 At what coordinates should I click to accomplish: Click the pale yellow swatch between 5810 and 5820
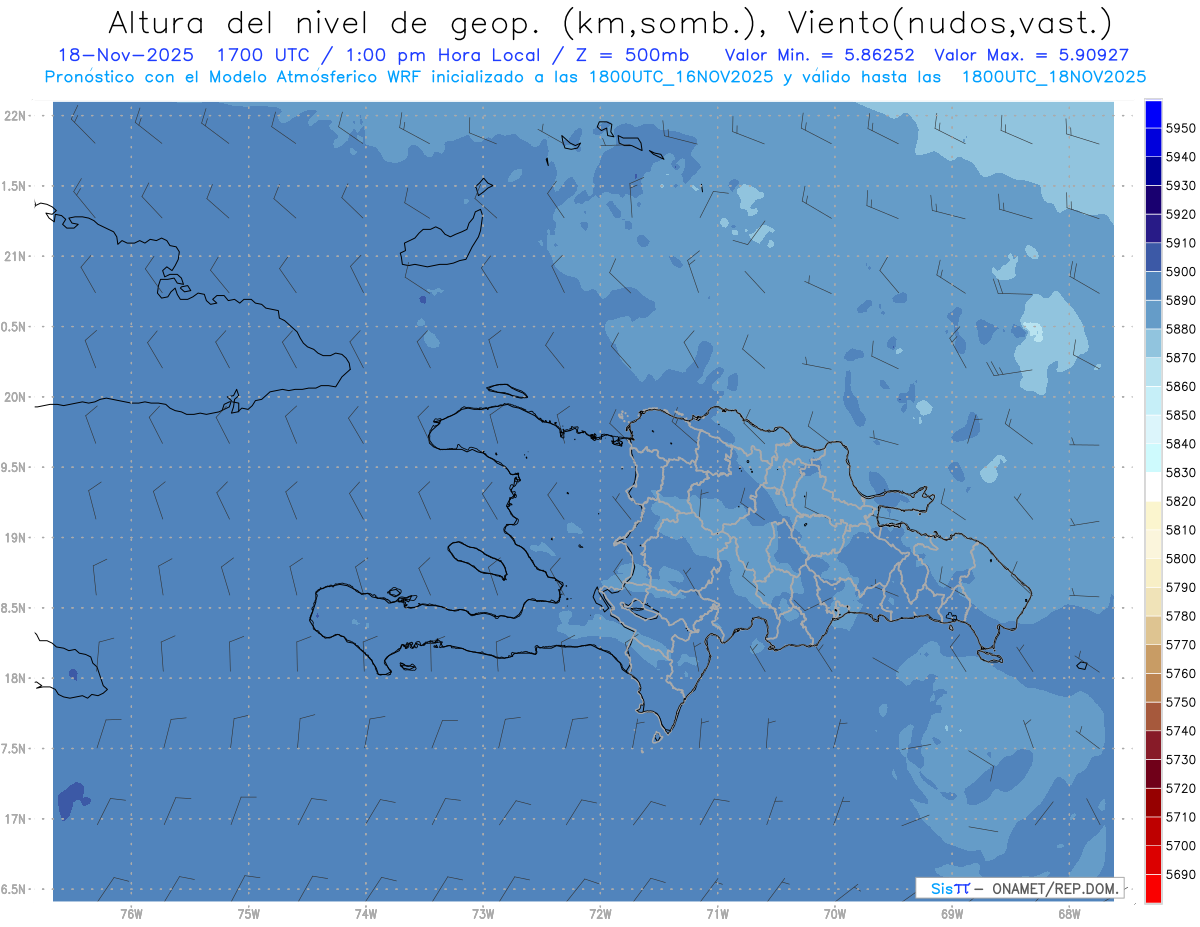tap(1153, 515)
